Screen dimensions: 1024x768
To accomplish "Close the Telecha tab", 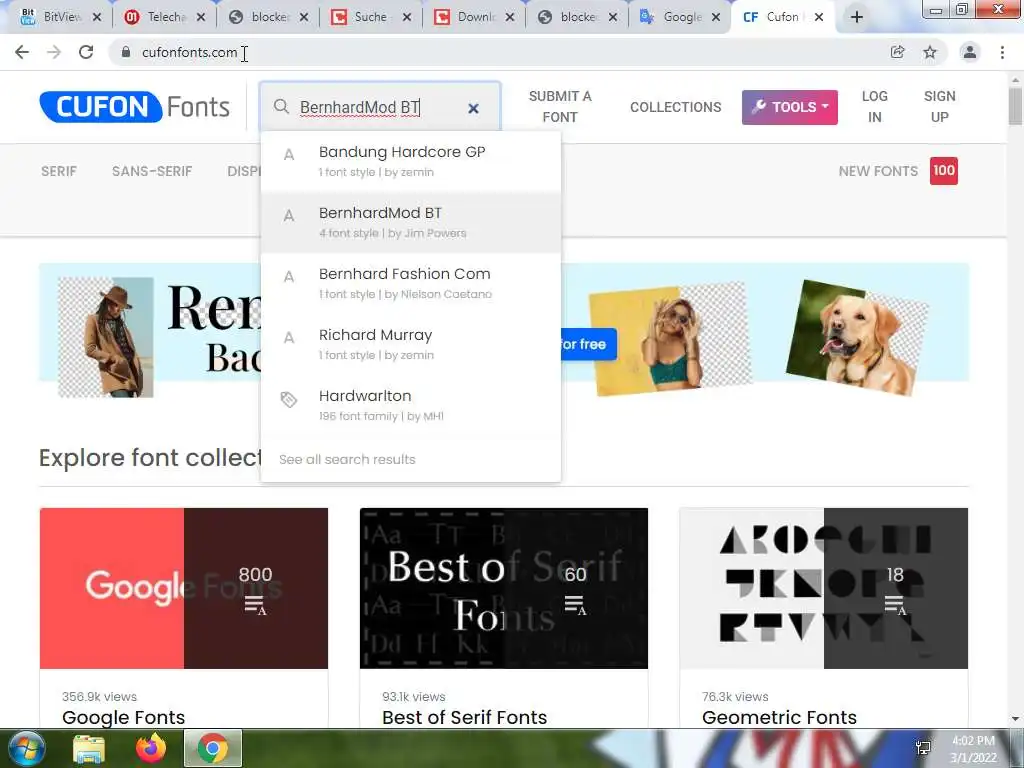I will [200, 17].
